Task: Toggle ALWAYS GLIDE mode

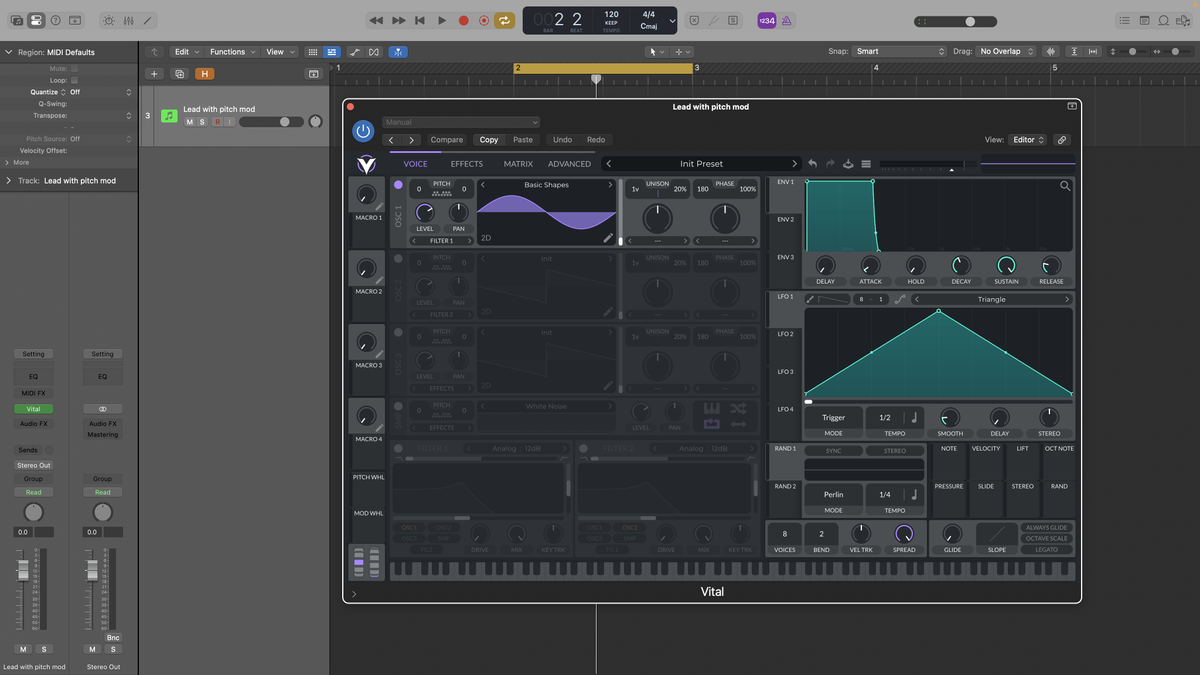Action: tap(1047, 527)
